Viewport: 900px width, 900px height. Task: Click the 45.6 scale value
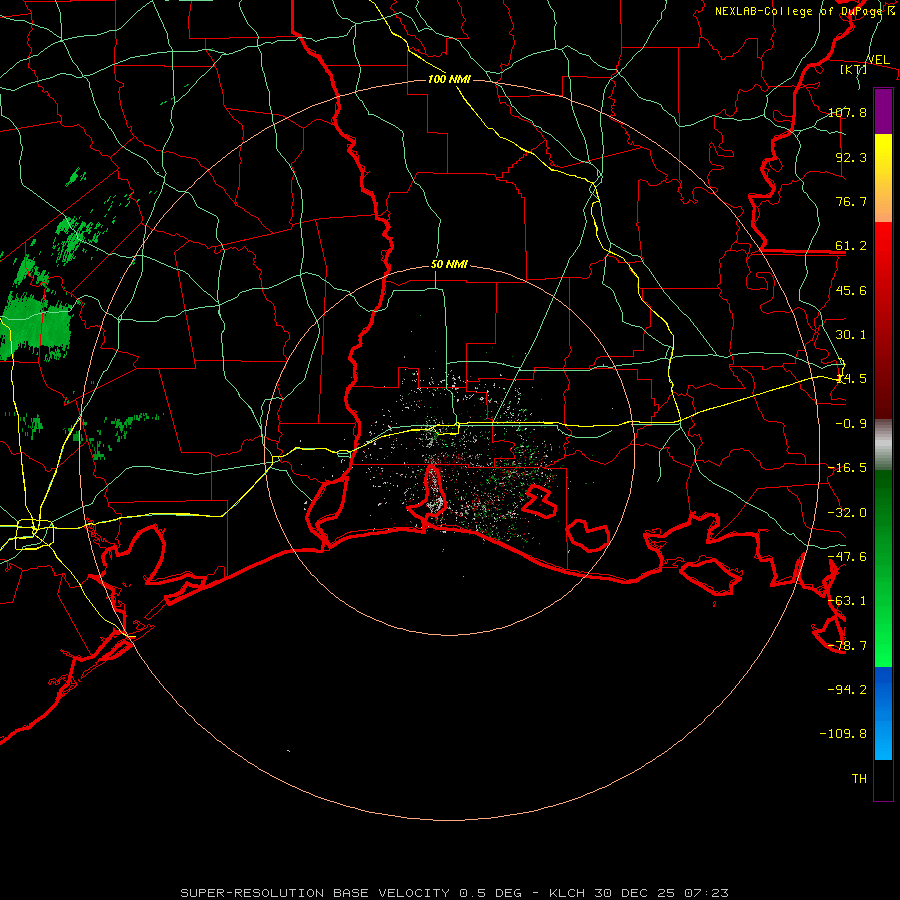[851, 290]
